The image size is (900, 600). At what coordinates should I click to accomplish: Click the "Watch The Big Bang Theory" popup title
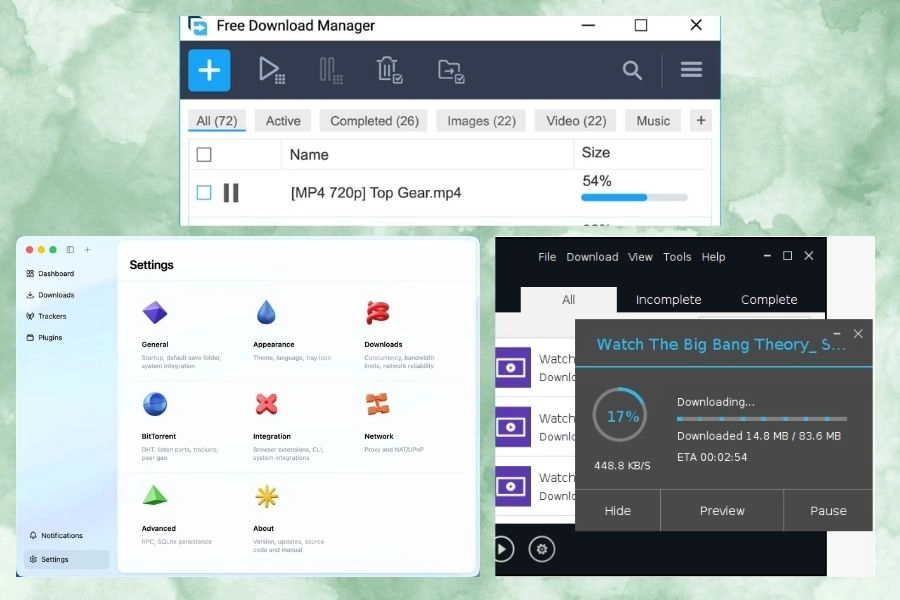(720, 344)
